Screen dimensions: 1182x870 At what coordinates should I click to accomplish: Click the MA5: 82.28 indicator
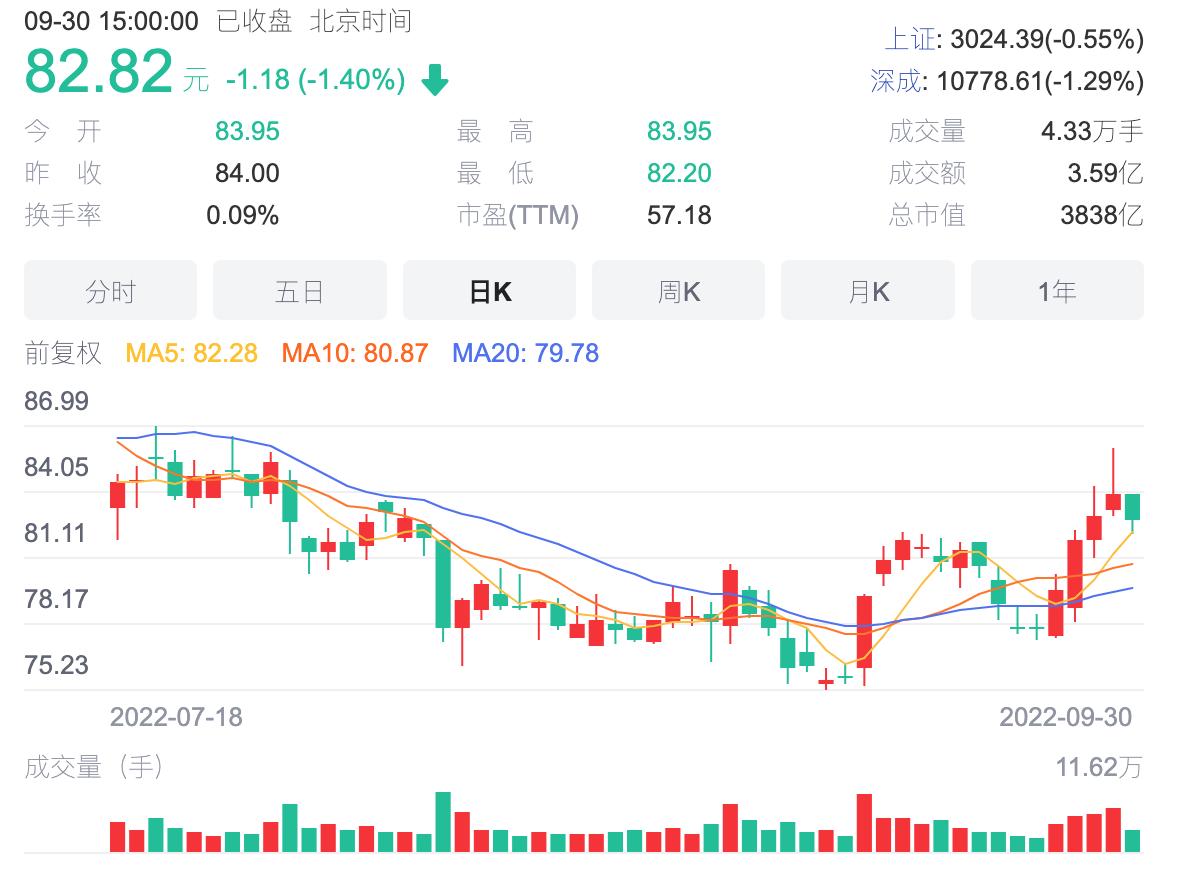point(191,352)
